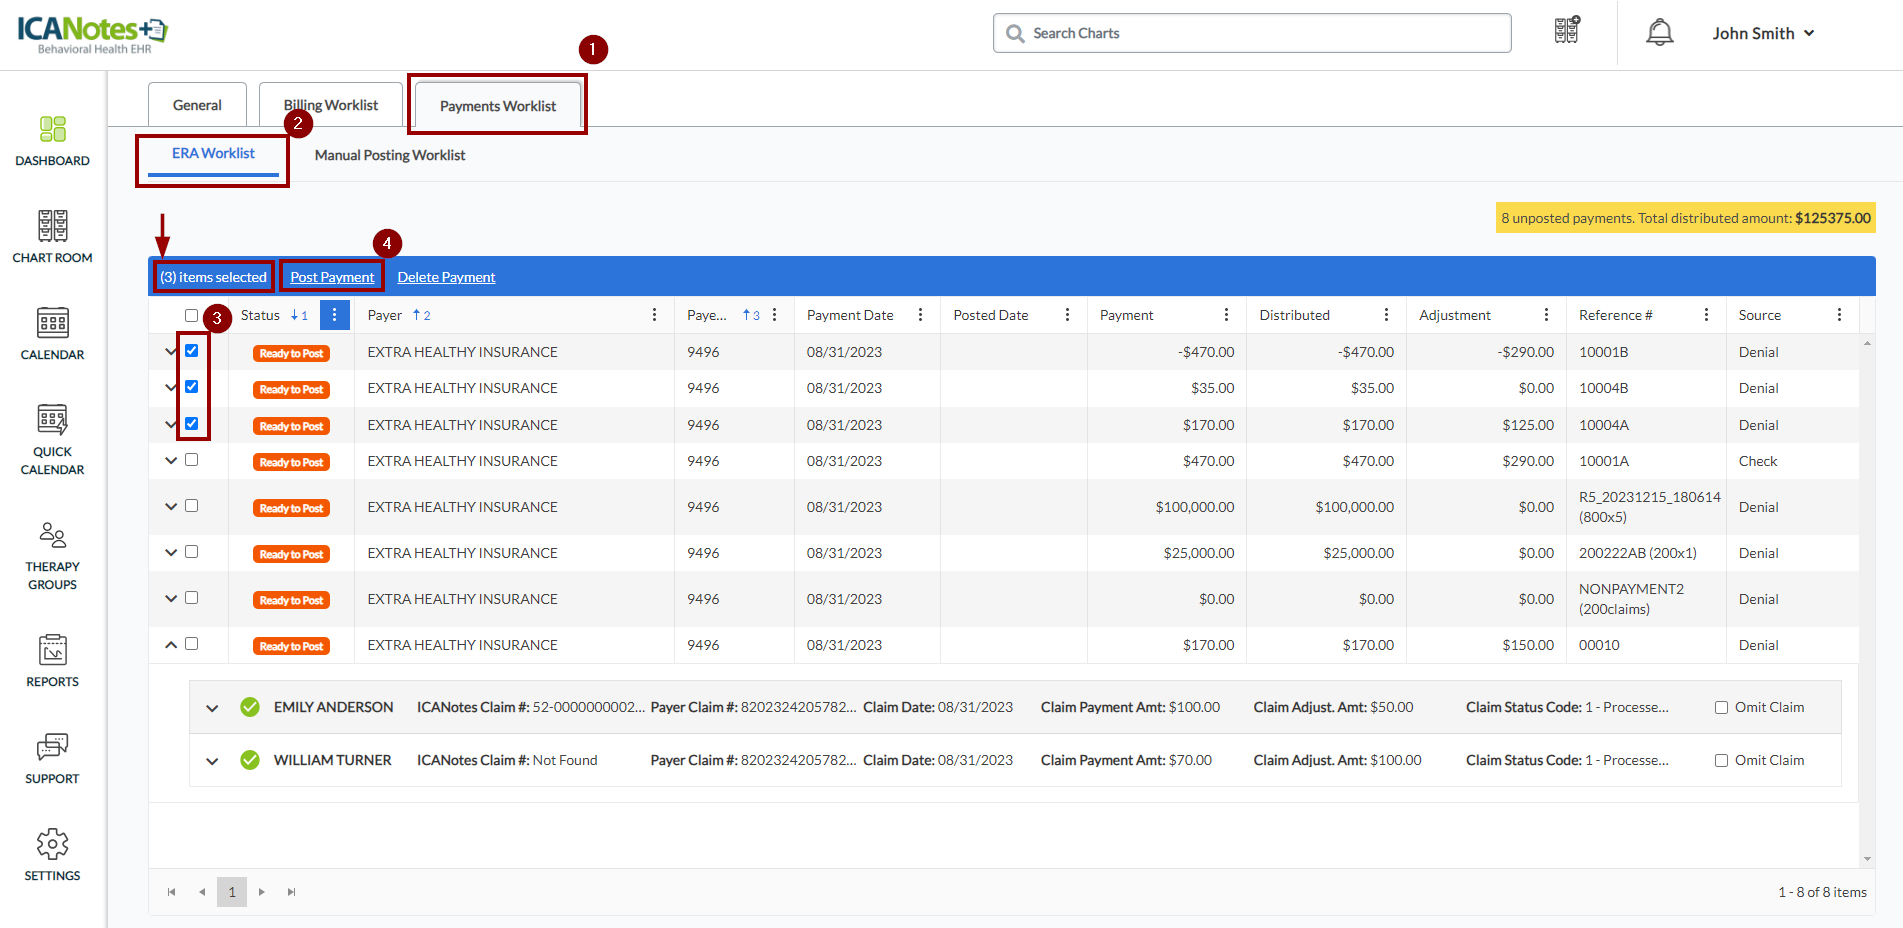Open the Status column options menu

coord(334,315)
